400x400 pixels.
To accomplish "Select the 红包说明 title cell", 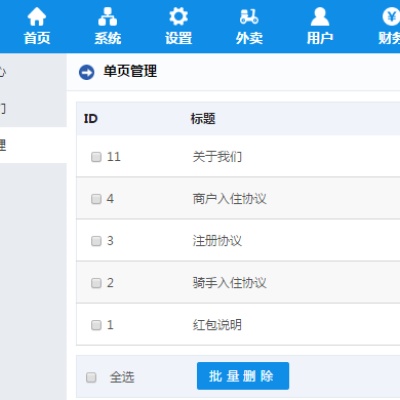I will tap(217, 325).
